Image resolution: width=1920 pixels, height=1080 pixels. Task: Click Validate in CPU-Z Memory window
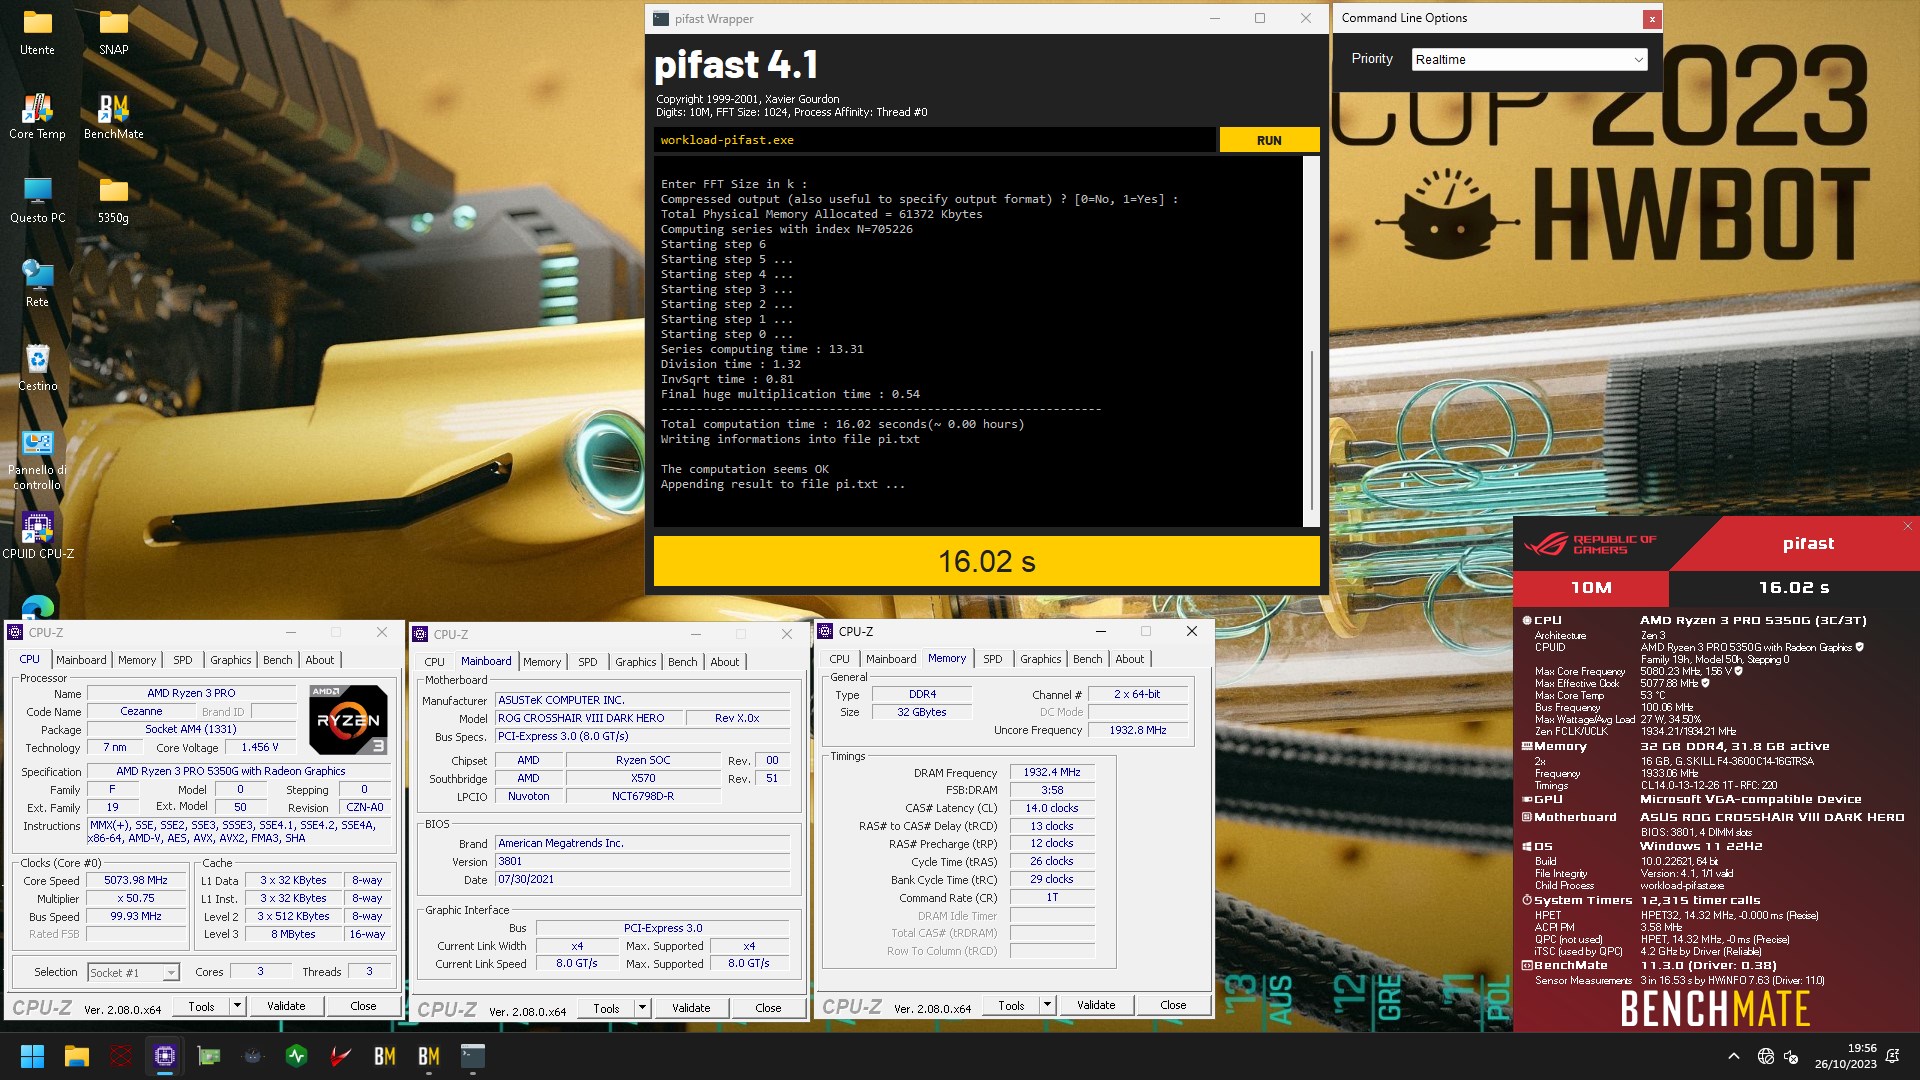click(x=1096, y=1005)
